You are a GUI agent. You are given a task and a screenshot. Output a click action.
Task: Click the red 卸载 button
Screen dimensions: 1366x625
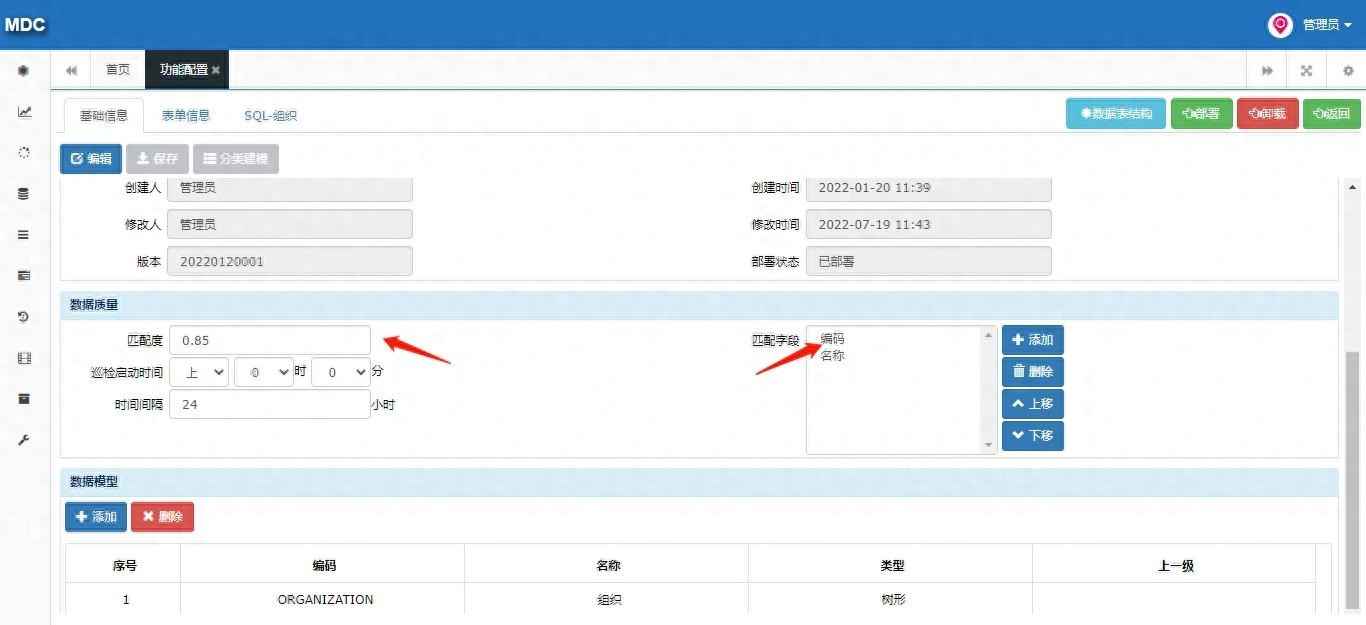click(1267, 114)
